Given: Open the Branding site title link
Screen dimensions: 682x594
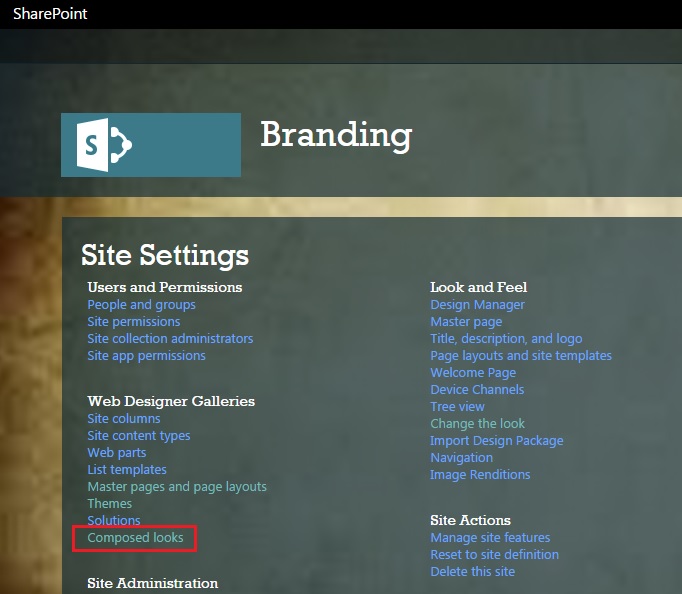Looking at the screenshot, I should pyautogui.click(x=336, y=135).
